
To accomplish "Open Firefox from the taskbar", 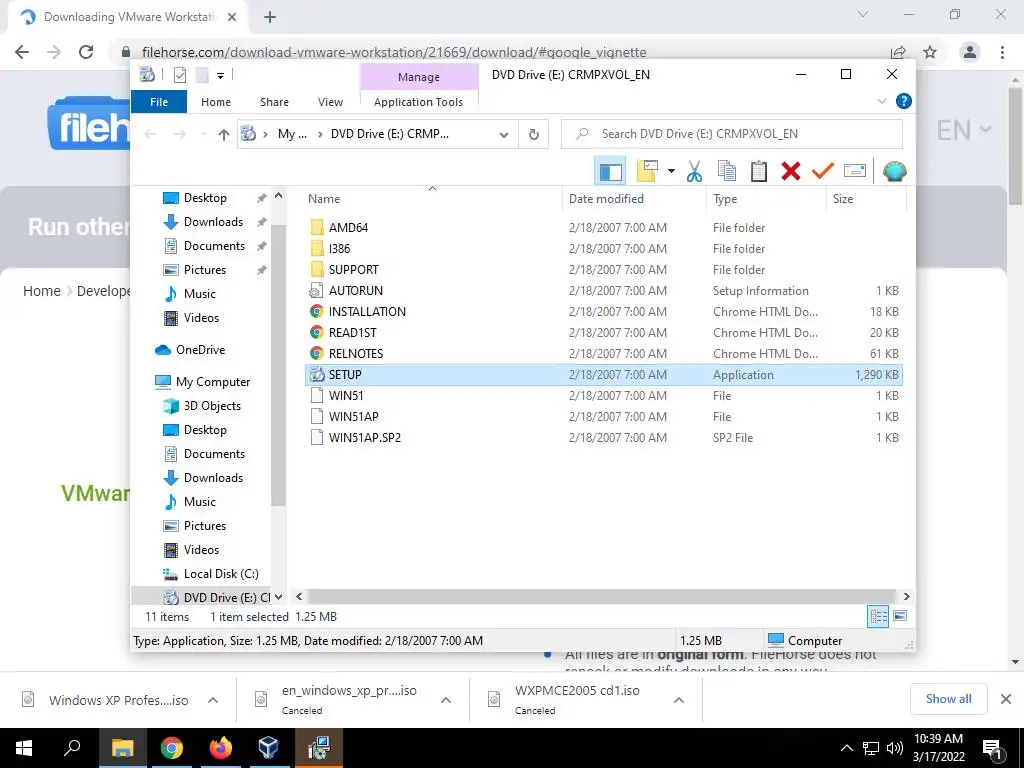I will click(x=220, y=748).
